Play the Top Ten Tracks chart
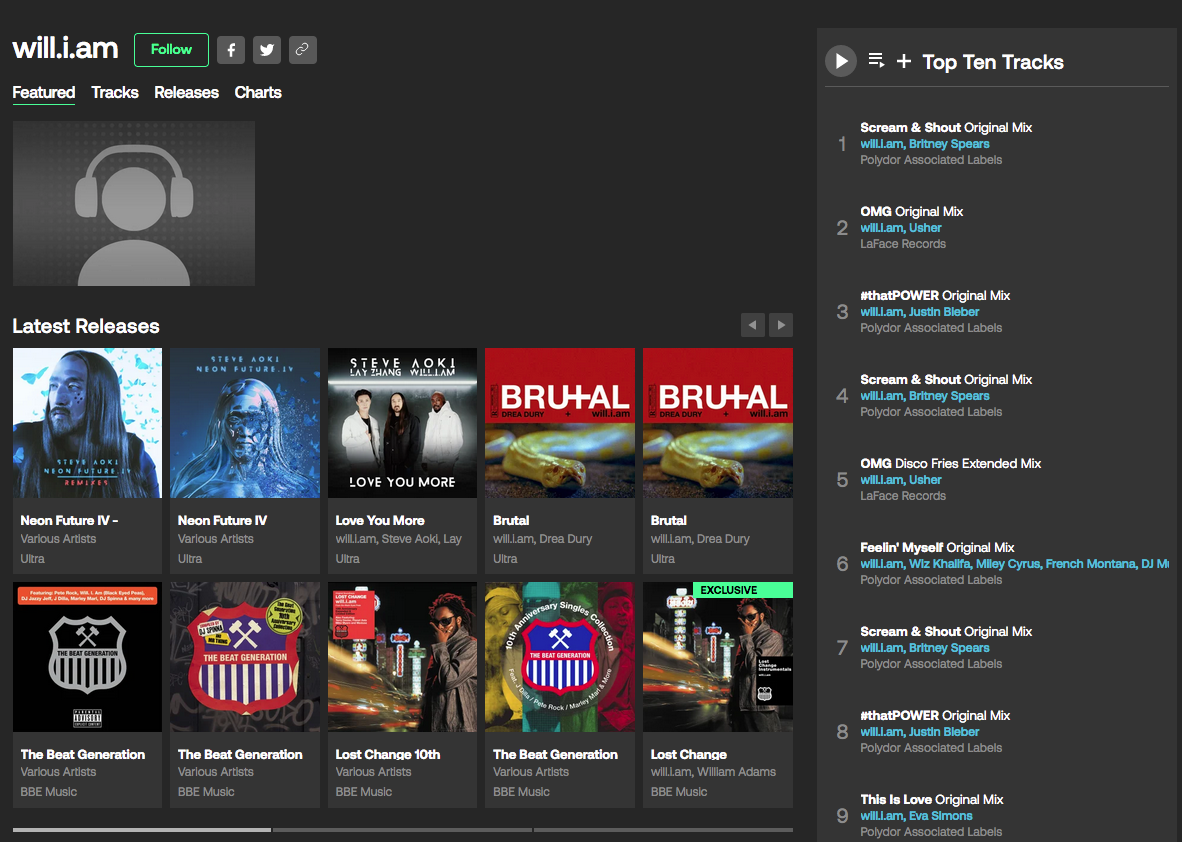1182x842 pixels. 841,61
